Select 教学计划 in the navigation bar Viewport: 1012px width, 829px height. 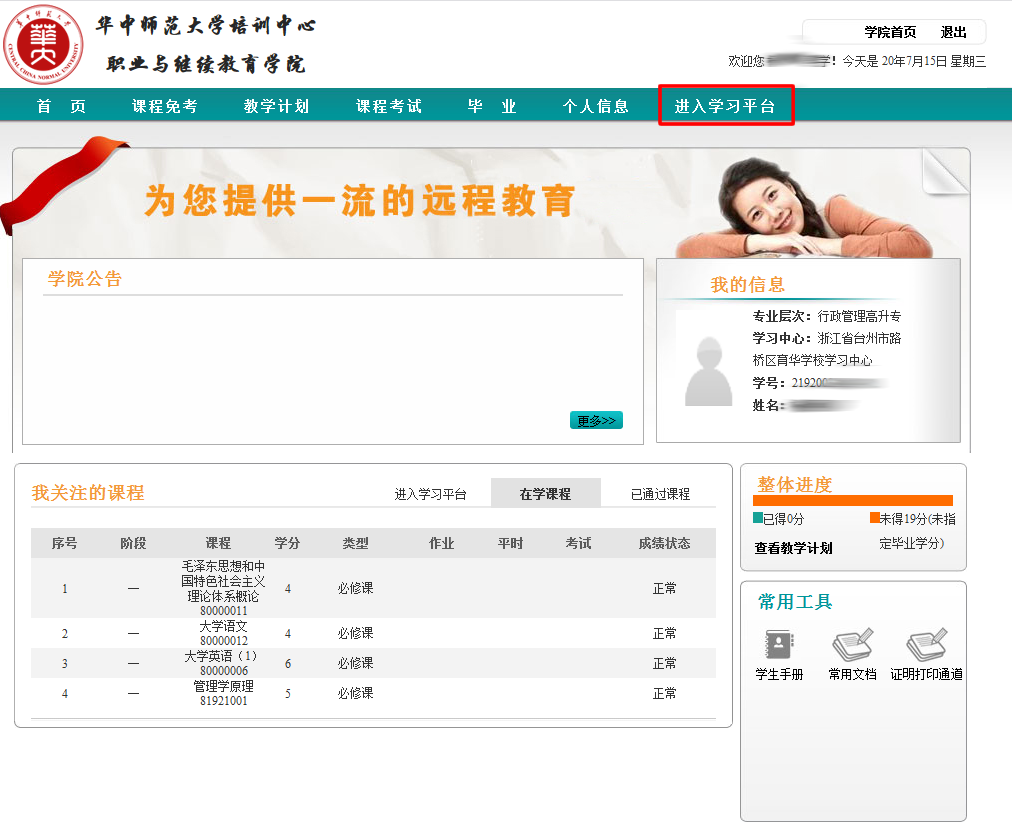[x=276, y=106]
